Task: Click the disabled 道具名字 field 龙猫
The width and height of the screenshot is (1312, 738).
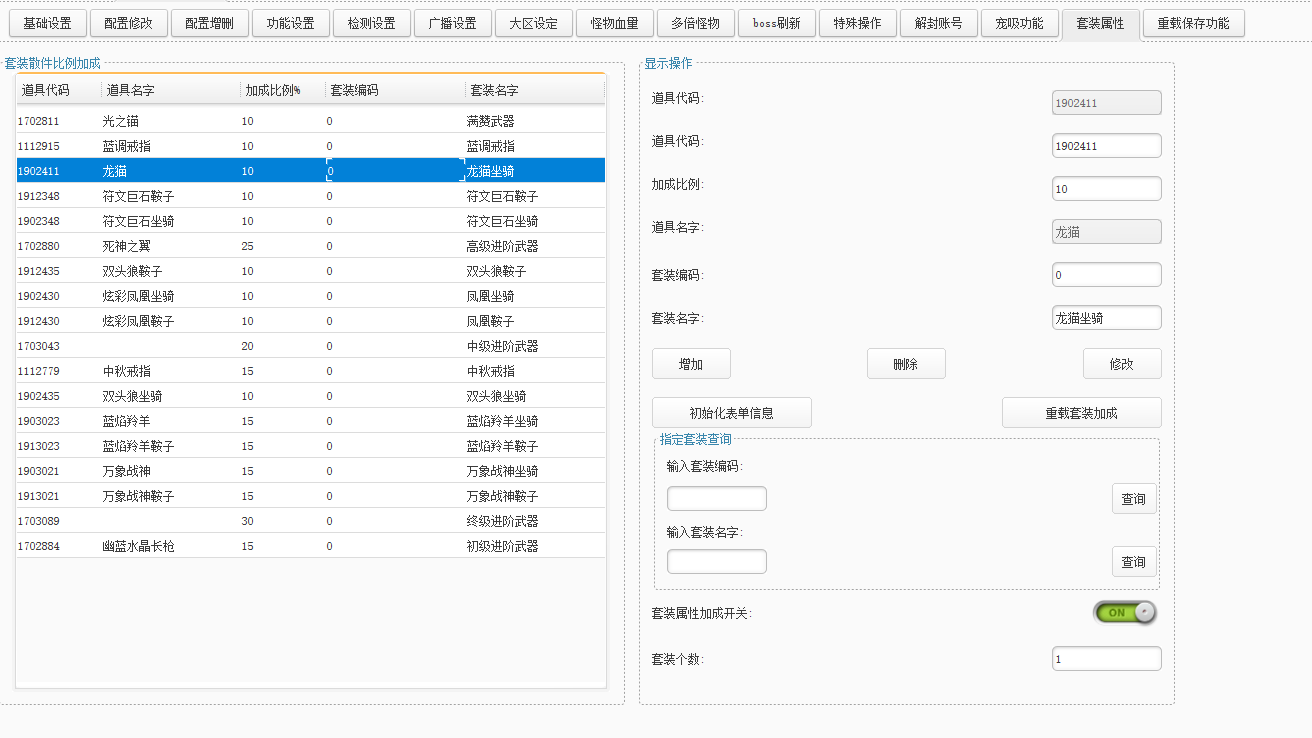Action: [1107, 232]
